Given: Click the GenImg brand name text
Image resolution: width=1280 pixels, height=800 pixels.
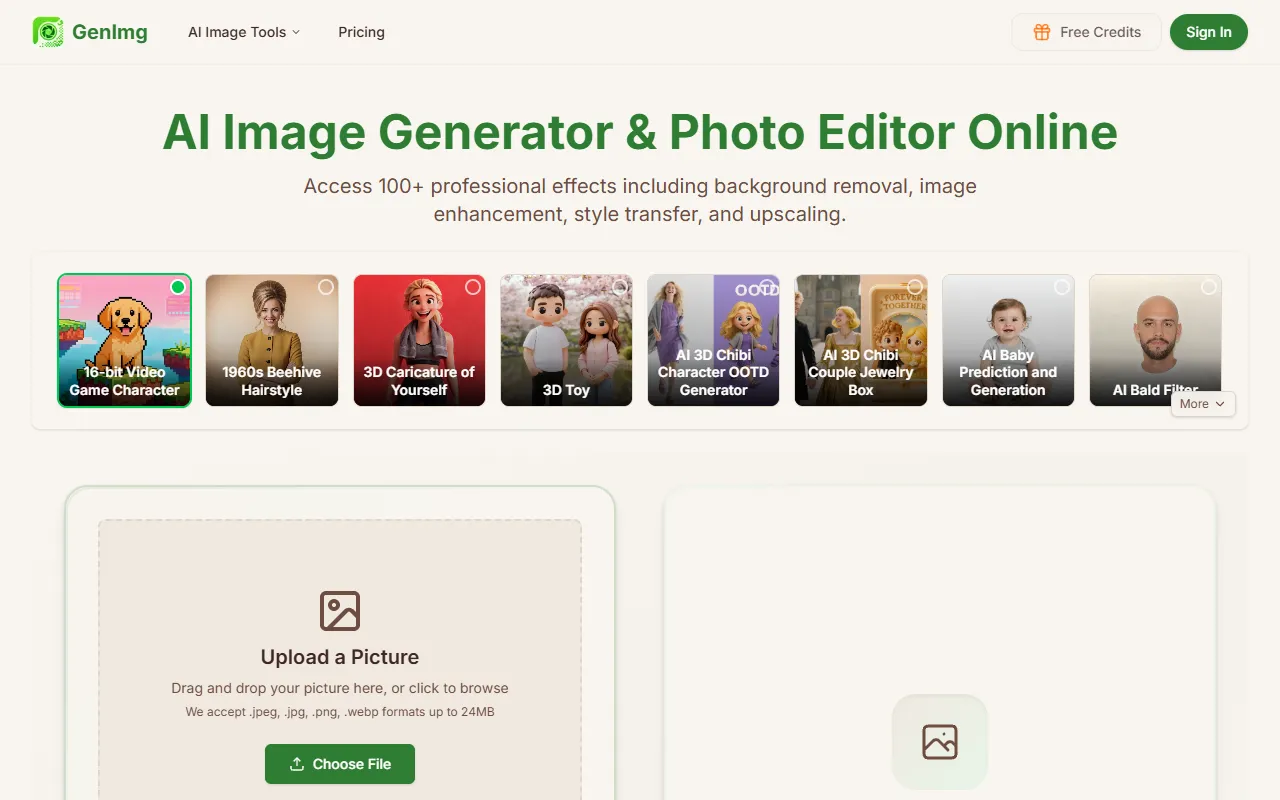Looking at the screenshot, I should 110,32.
